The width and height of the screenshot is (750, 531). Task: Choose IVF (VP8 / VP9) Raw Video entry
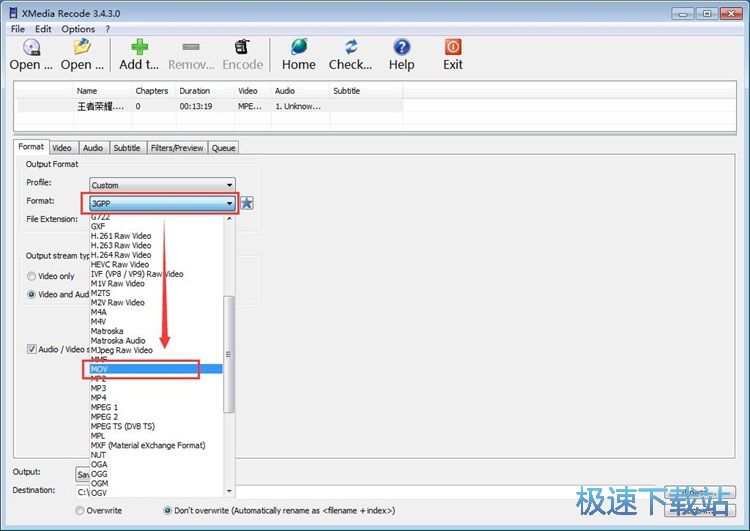coord(156,274)
